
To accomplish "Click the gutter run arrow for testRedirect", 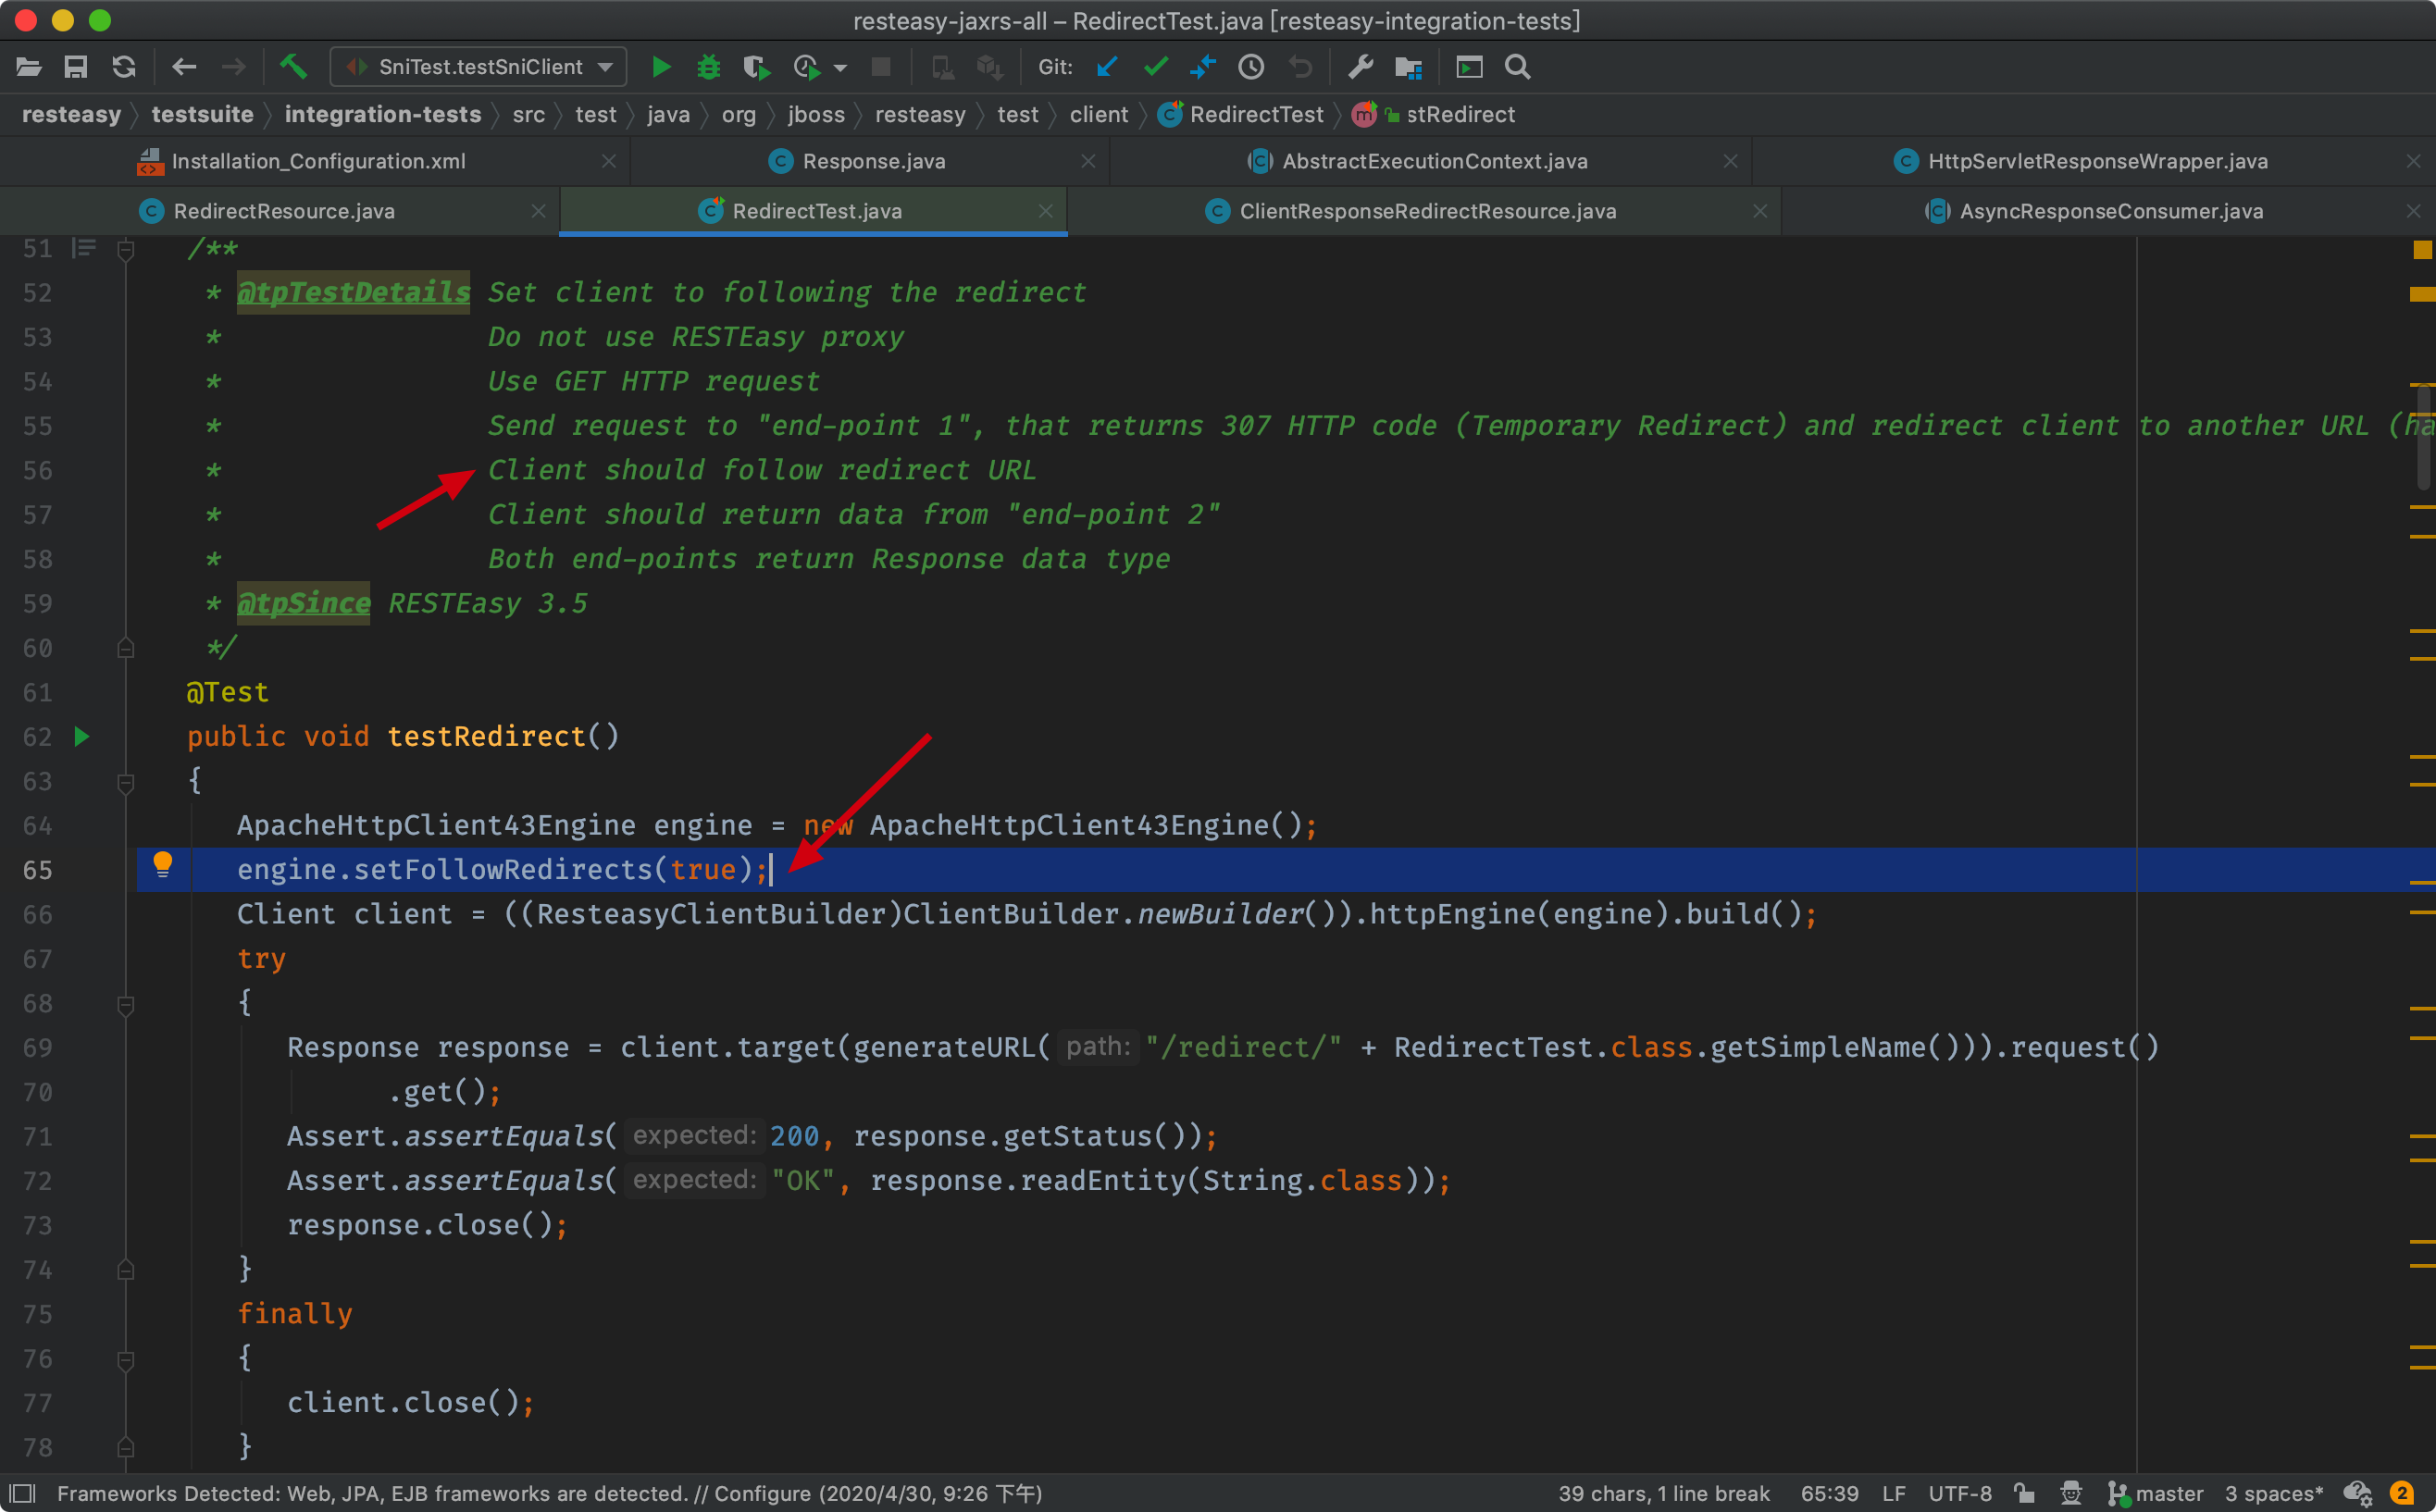I will (x=82, y=737).
